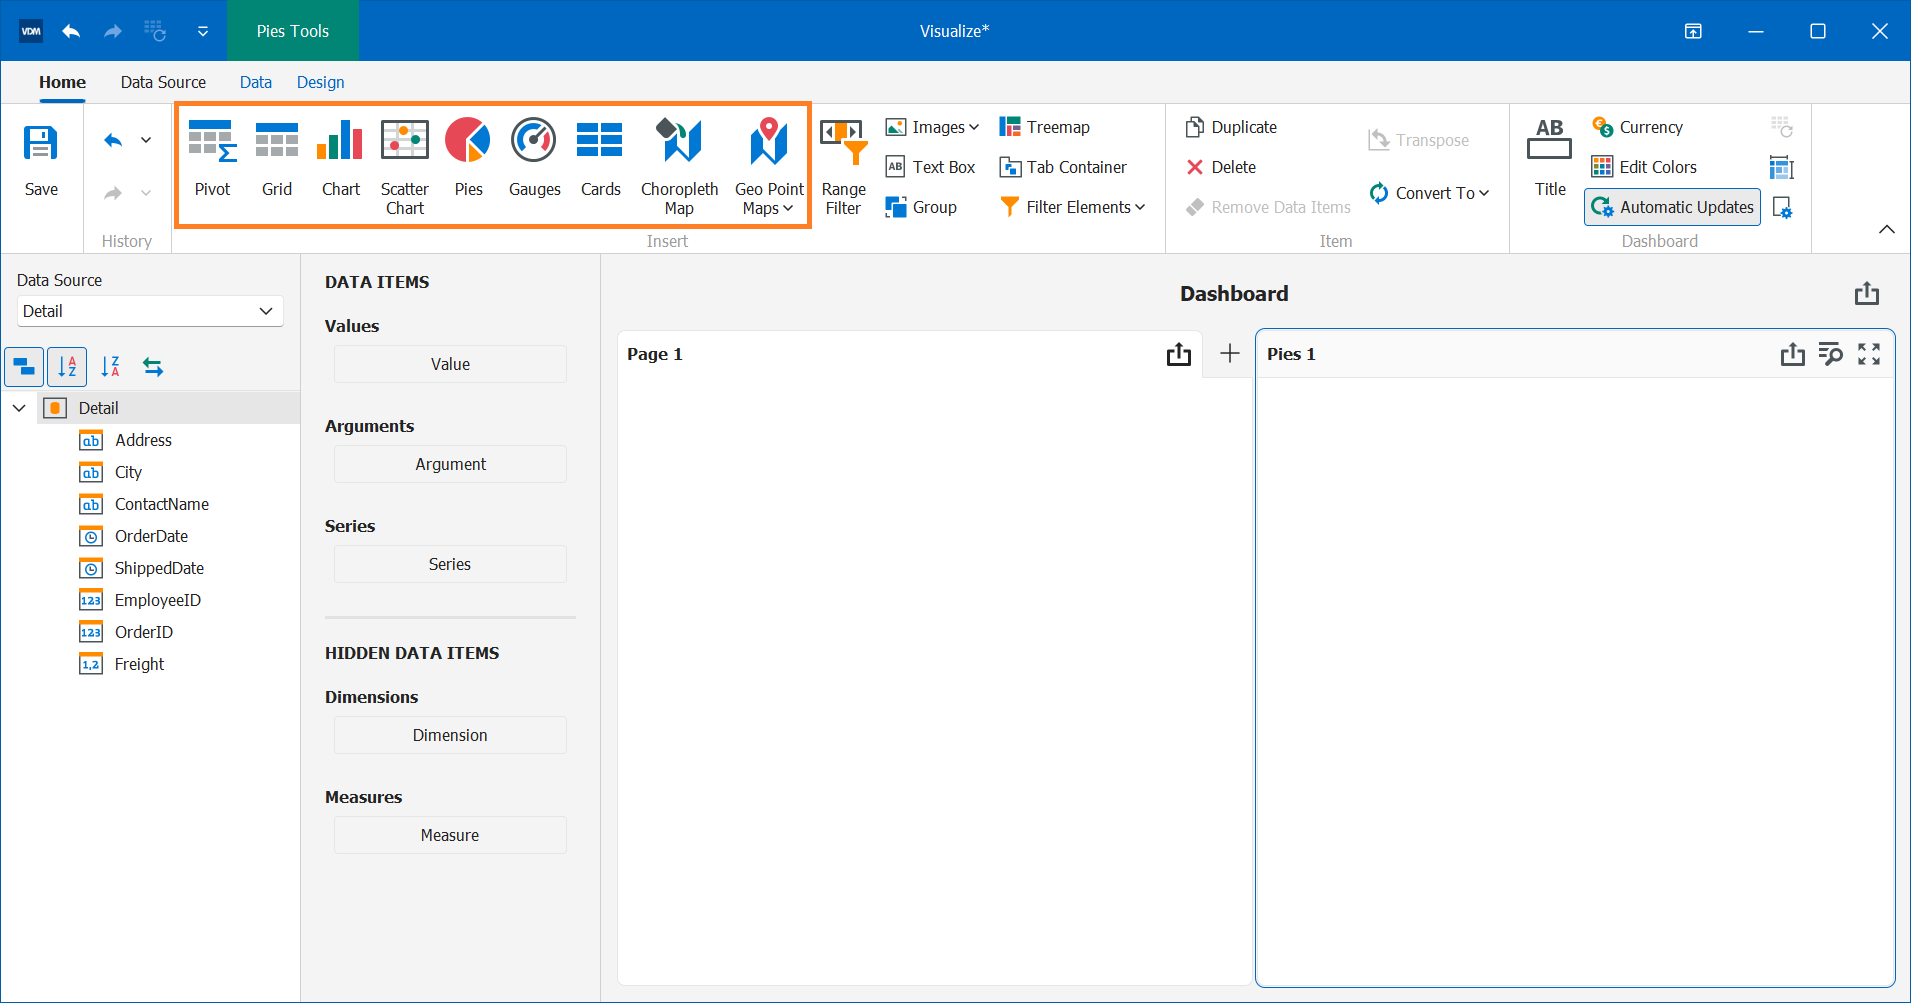Switch to the Design ribbon tab
Image resolution: width=1911 pixels, height=1003 pixels.
pyautogui.click(x=319, y=82)
